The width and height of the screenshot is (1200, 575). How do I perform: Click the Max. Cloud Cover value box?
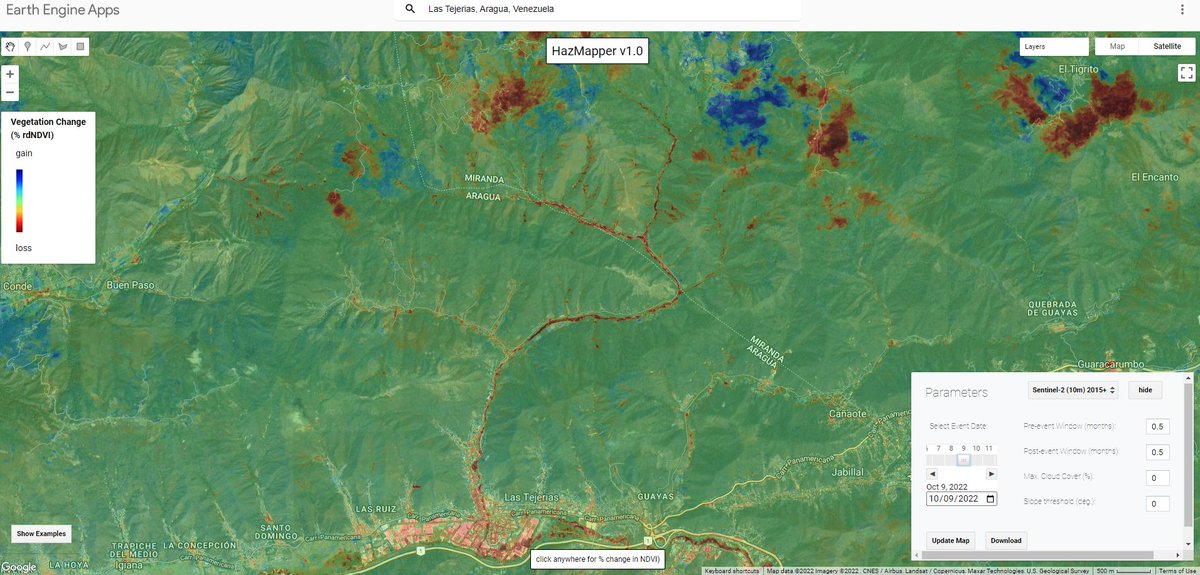tap(1157, 478)
